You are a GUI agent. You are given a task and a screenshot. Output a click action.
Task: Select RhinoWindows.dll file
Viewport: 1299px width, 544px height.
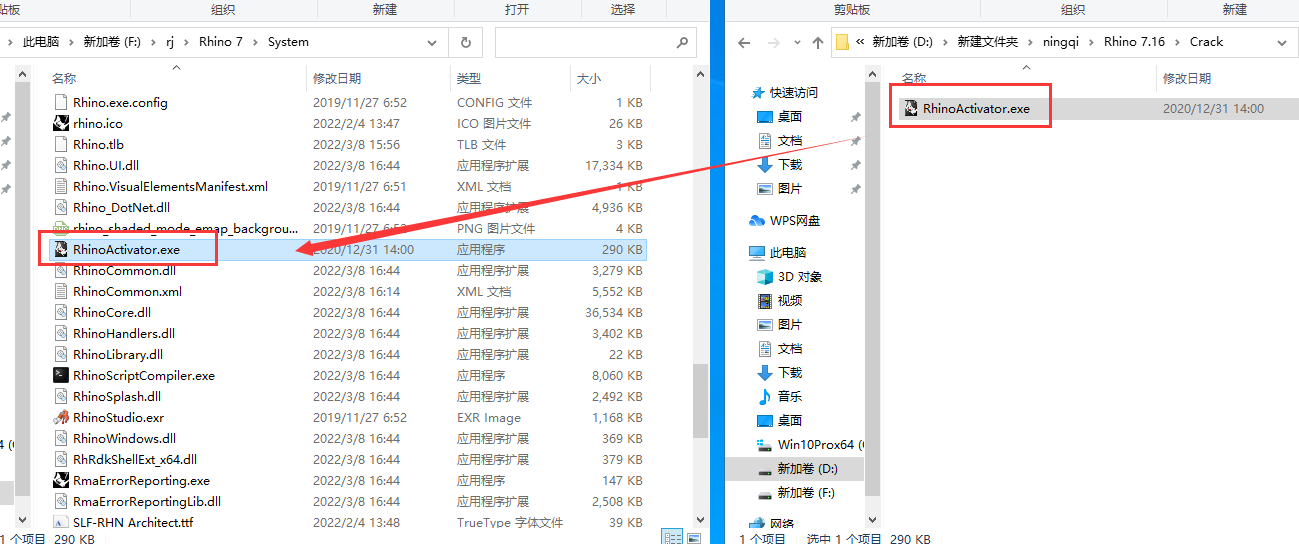click(x=124, y=438)
